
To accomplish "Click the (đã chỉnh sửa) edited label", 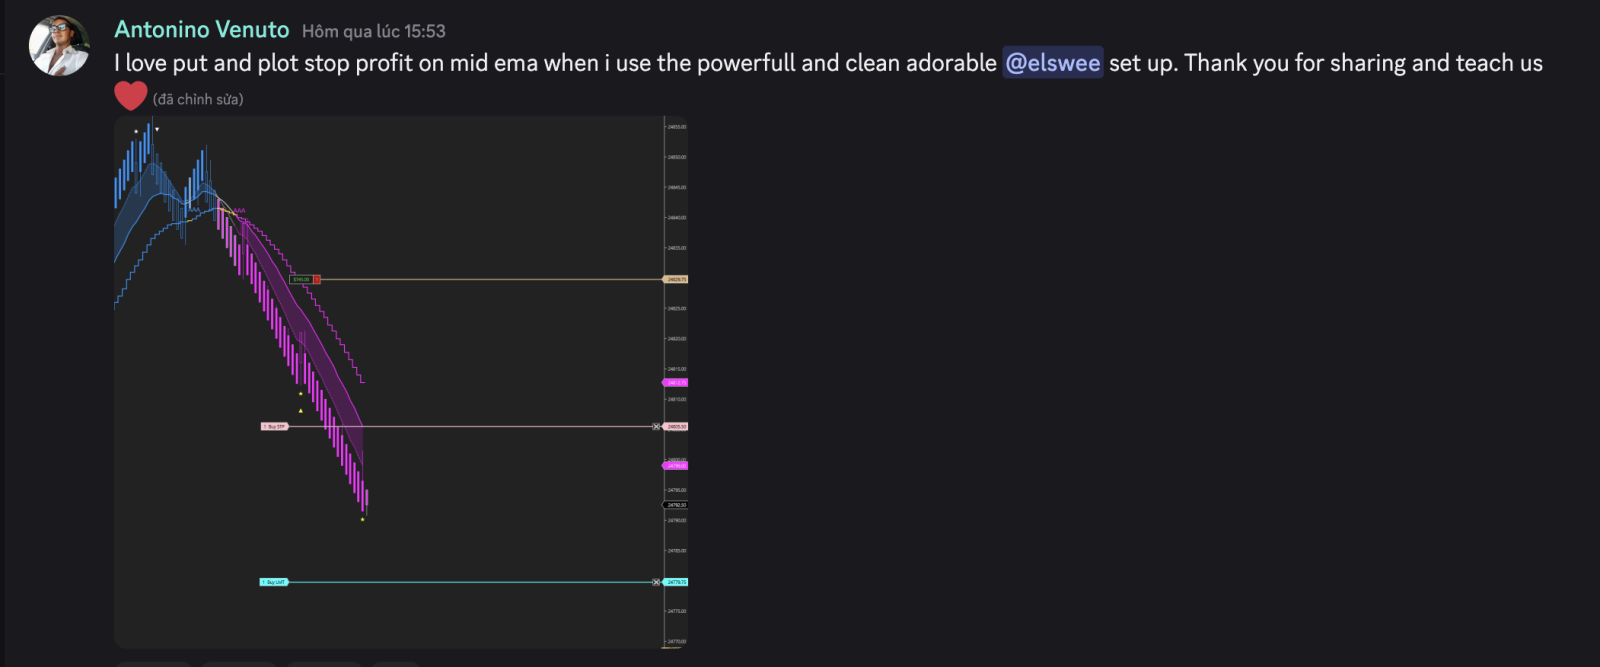I will coord(198,99).
